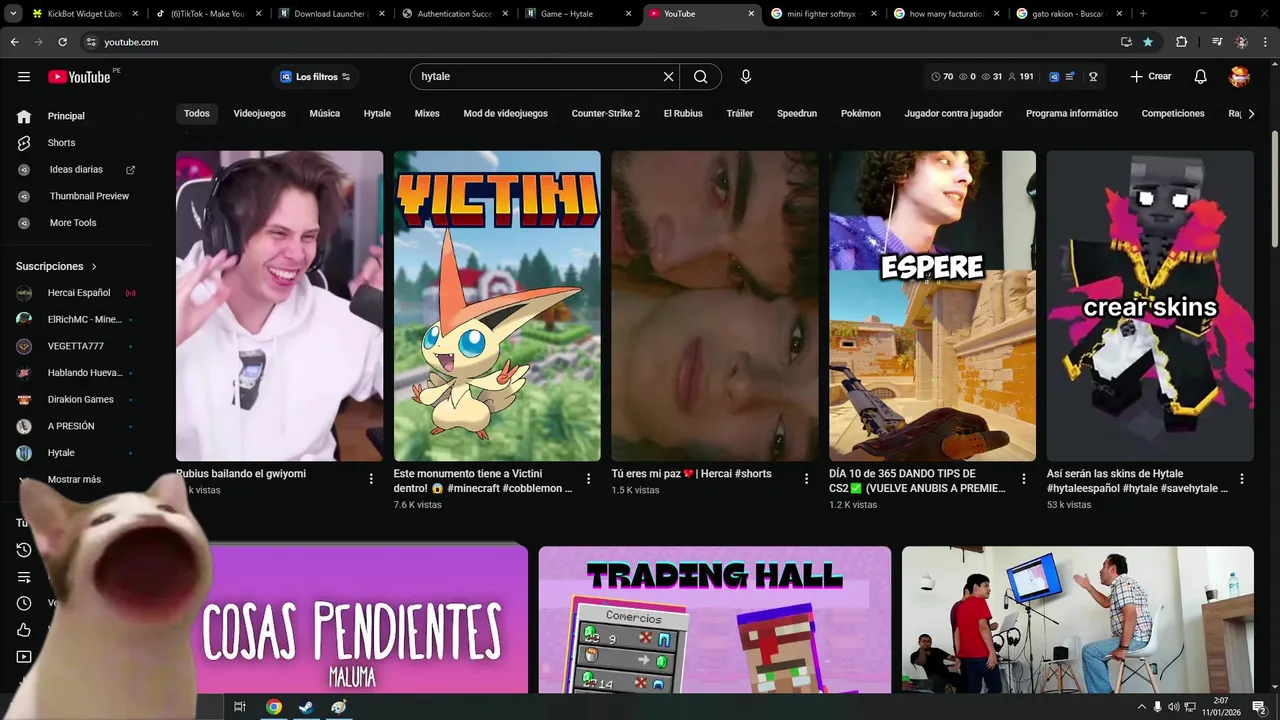Click the Crear button
Screen dimensions: 1280x720
[1151, 77]
